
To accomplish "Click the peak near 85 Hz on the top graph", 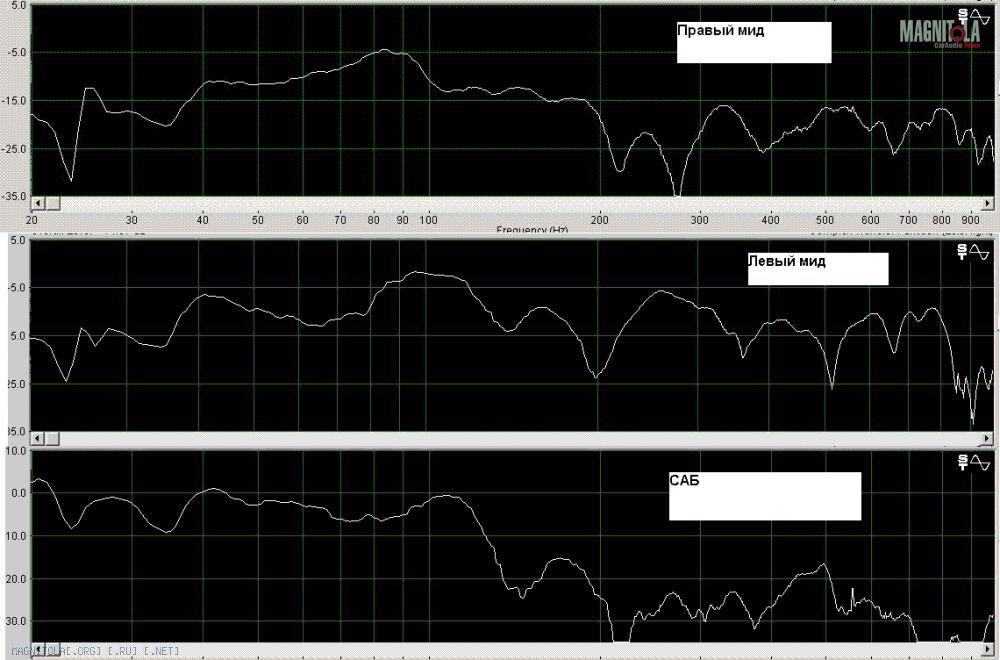I will pos(385,50).
